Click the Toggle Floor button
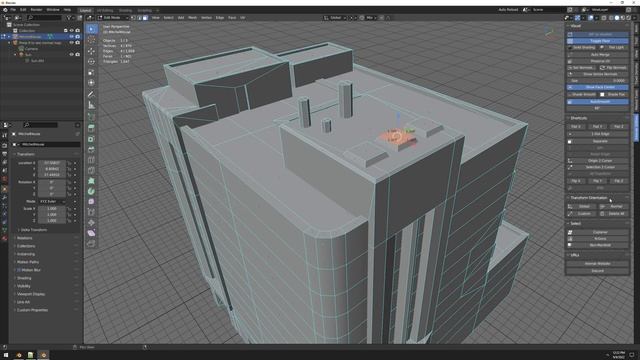640x360 pixels. tap(598, 41)
